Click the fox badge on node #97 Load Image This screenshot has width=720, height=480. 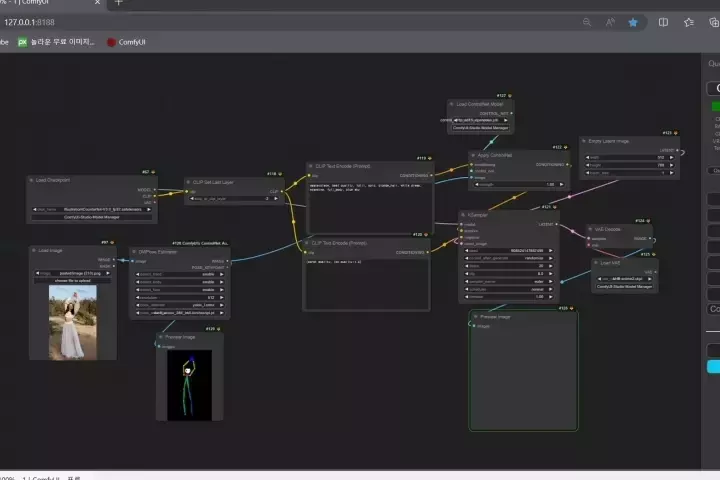pyautogui.click(x=112, y=243)
